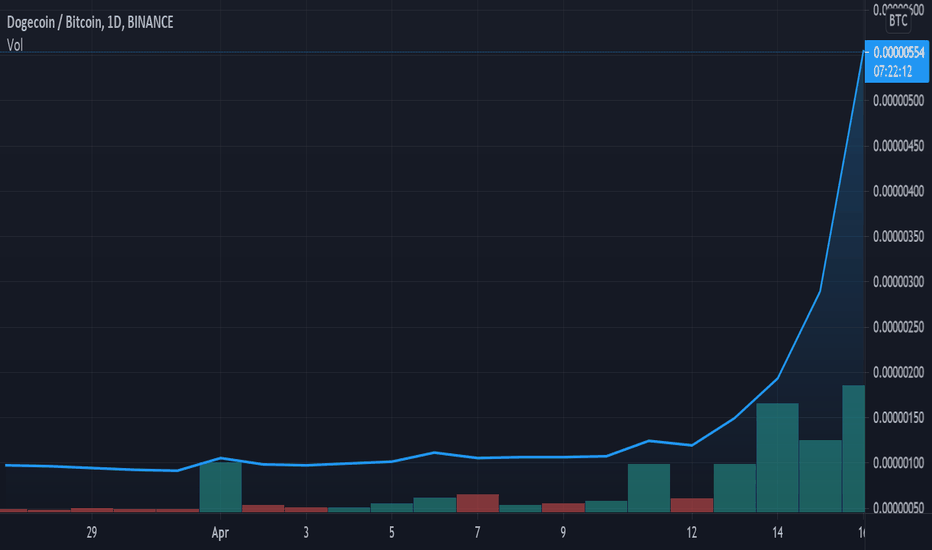Click the 0.00000100 price axis label
The height and width of the screenshot is (550, 932).
pos(899,463)
